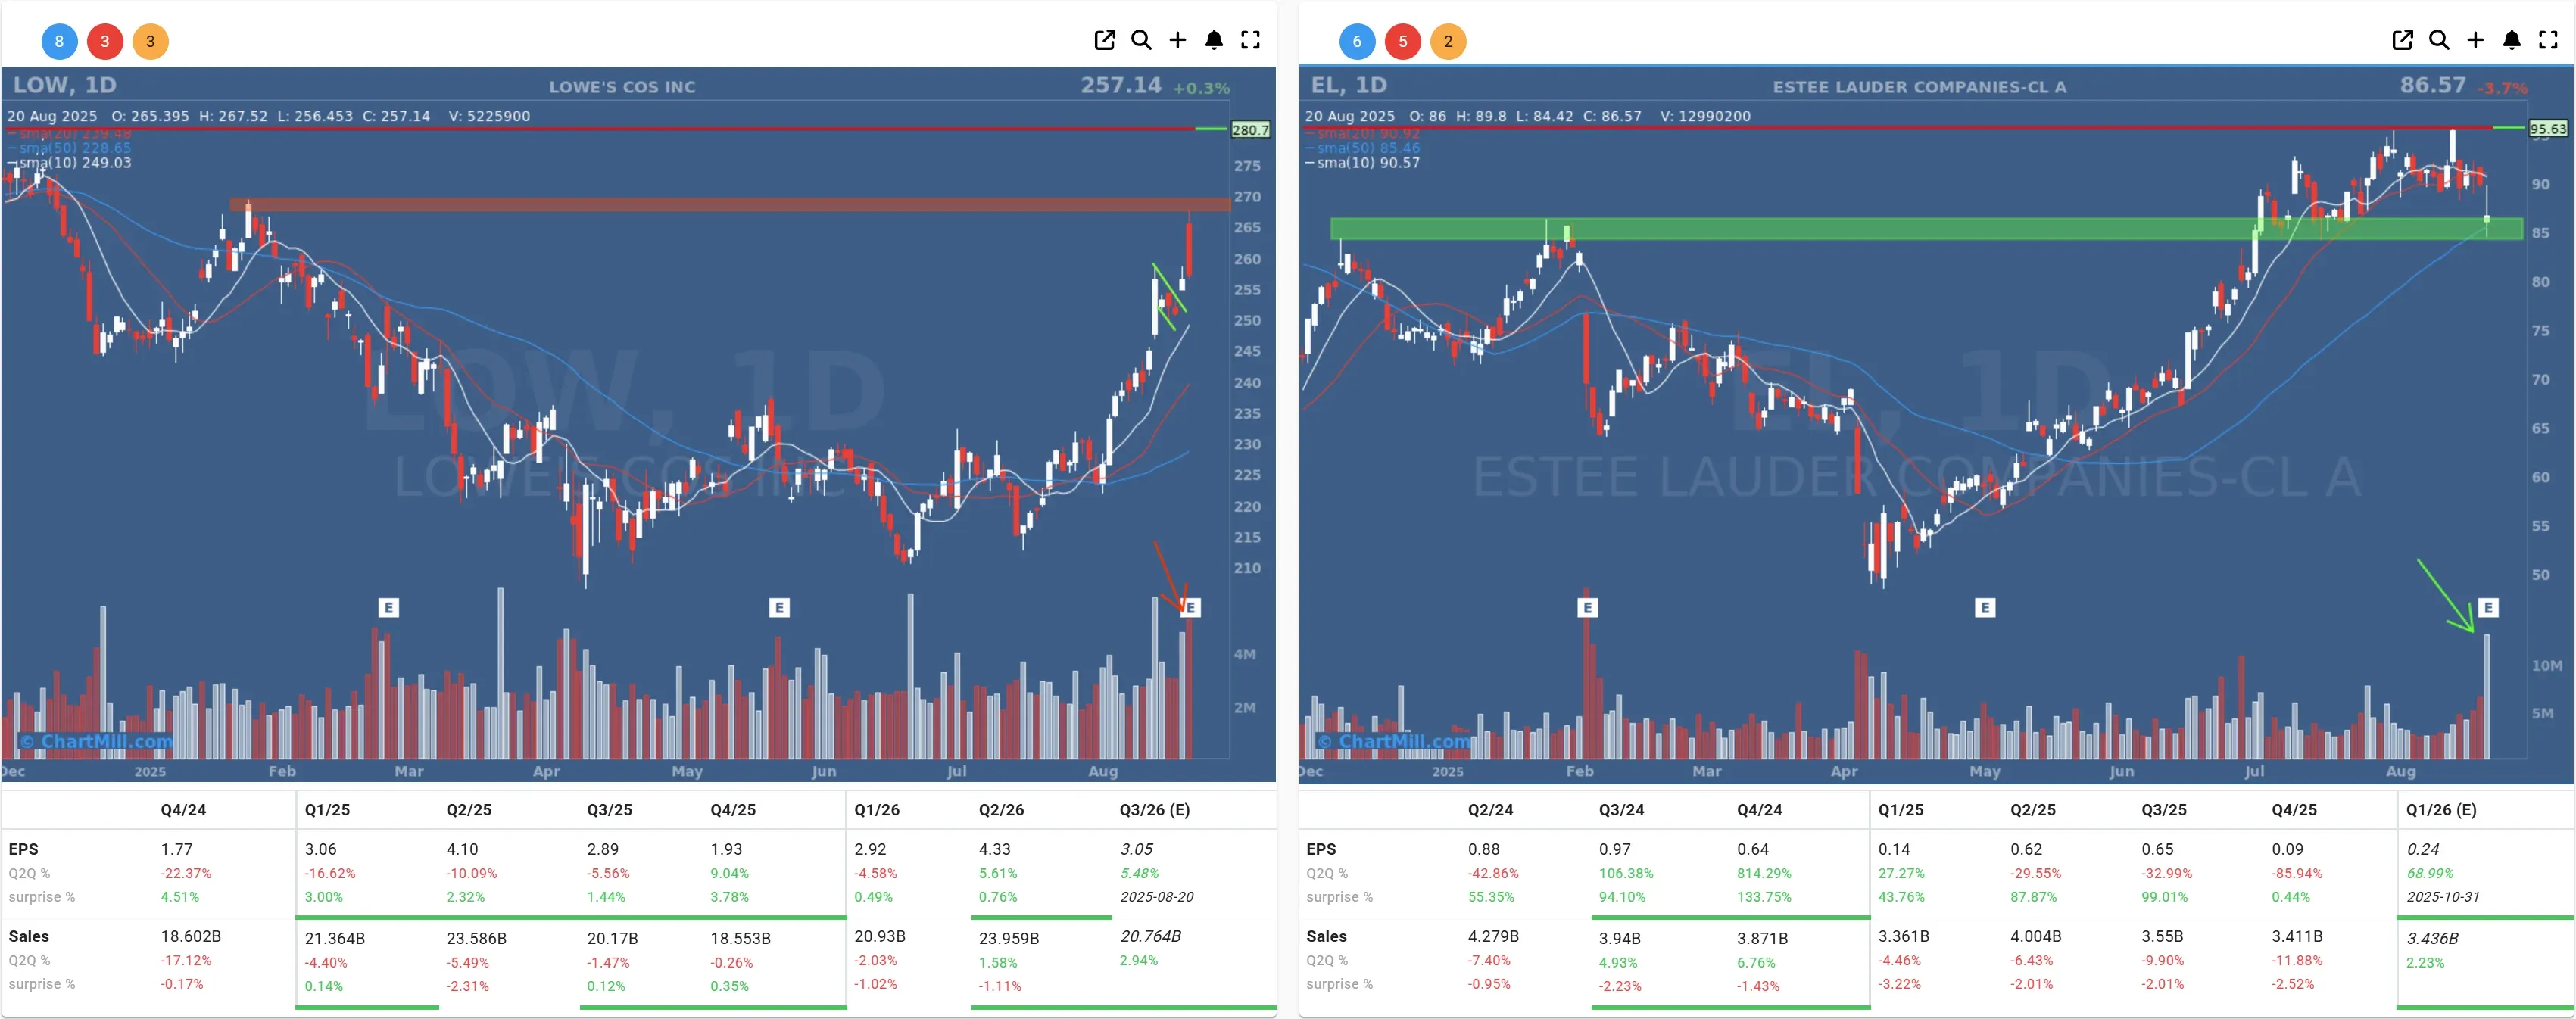Click the search magnifier on LOW chart
Screen dimensions: 2576x1019
pos(1141,40)
